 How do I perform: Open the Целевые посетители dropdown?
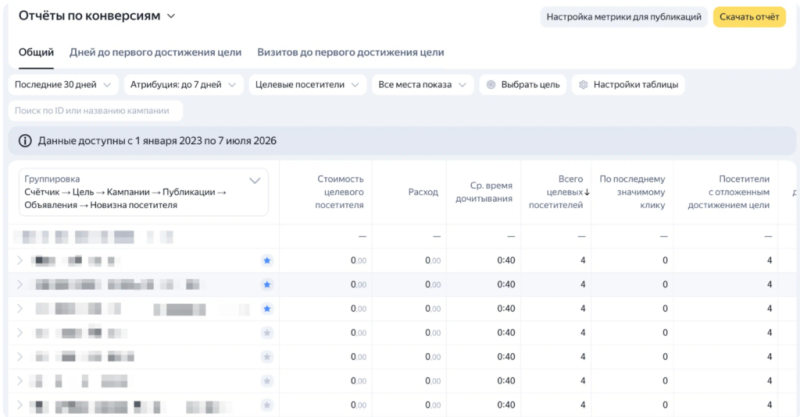click(x=307, y=85)
